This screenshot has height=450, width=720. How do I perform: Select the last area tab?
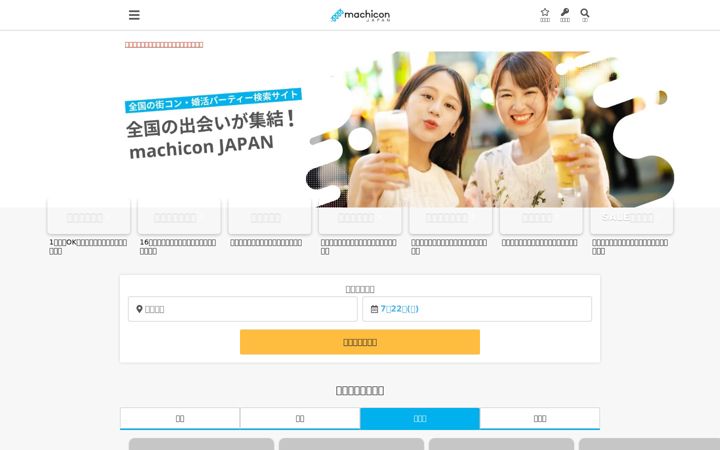pyautogui.click(x=540, y=418)
